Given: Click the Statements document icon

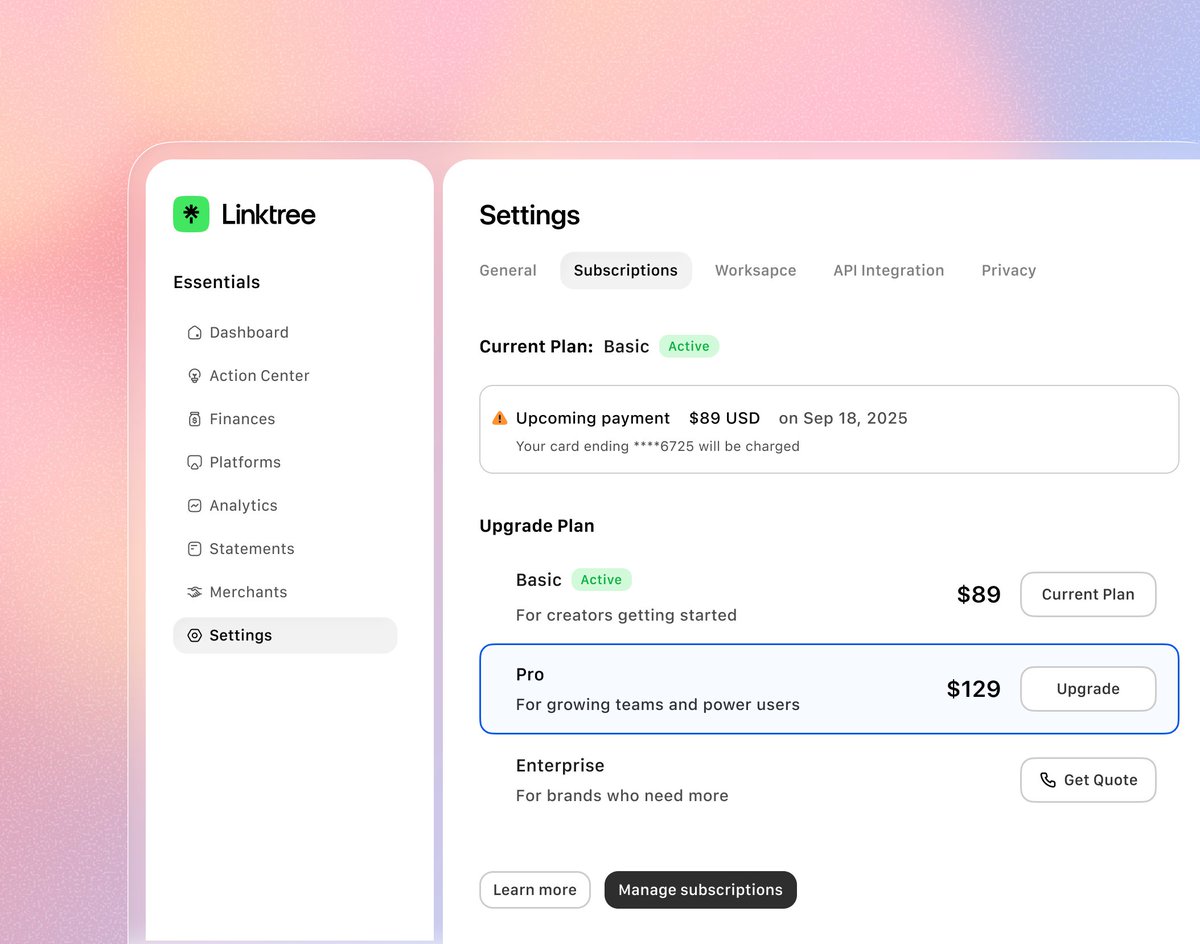Looking at the screenshot, I should 195,549.
